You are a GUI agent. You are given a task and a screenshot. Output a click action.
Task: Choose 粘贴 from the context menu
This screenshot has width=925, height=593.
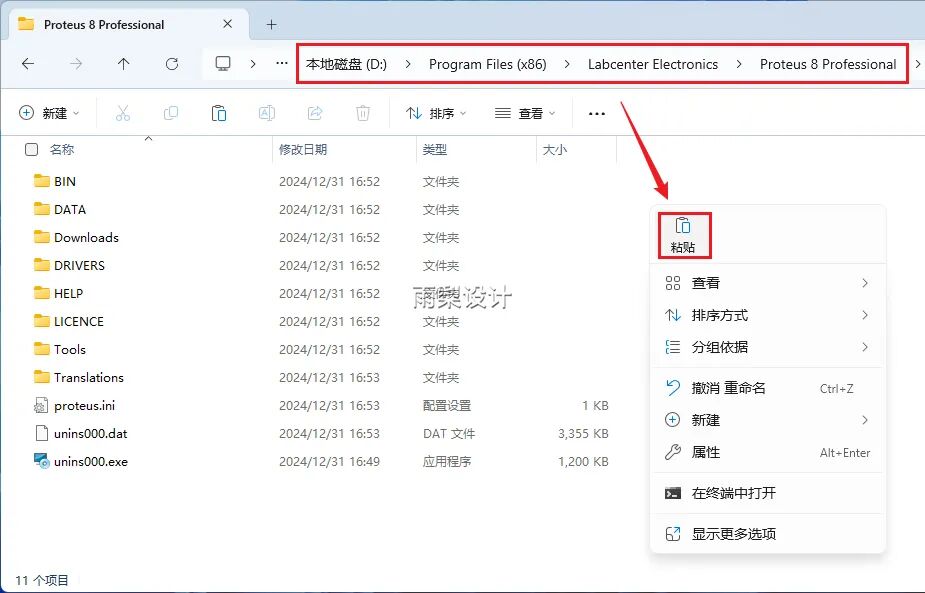coord(684,234)
